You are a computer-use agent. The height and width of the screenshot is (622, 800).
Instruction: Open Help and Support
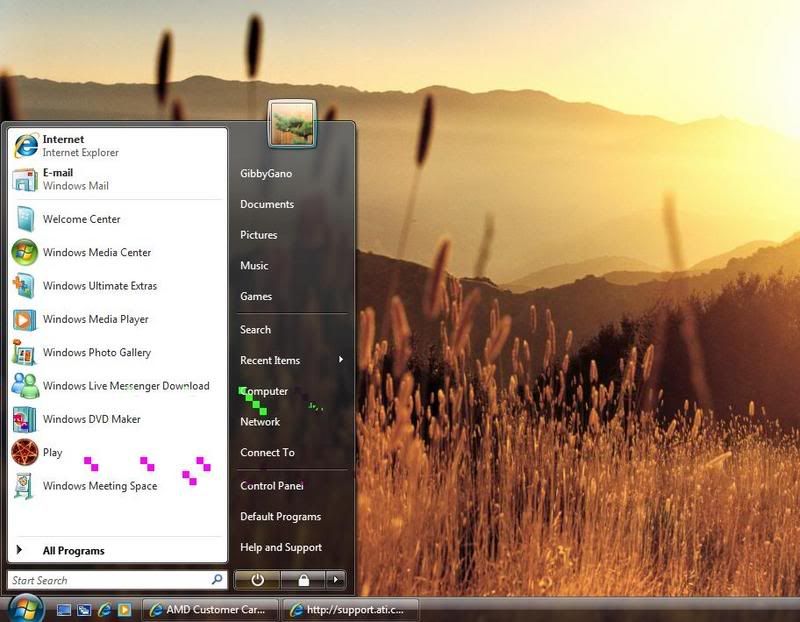click(281, 548)
